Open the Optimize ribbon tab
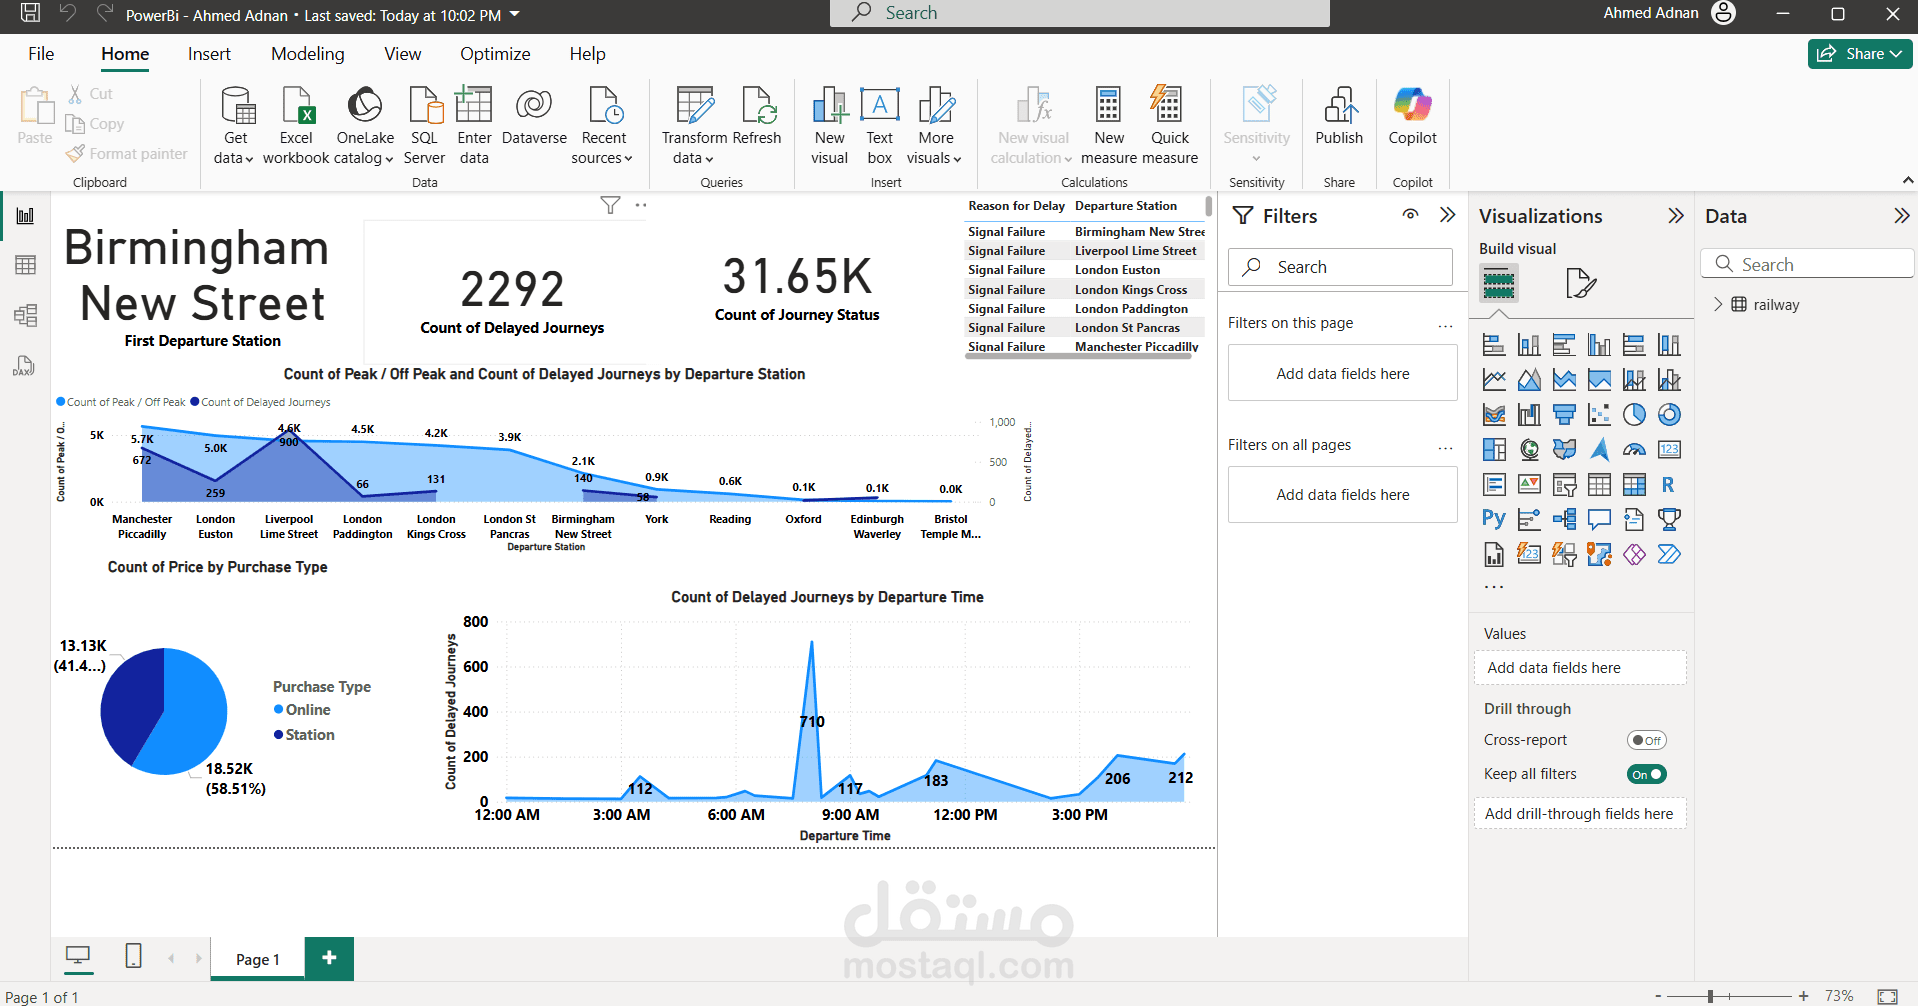 pos(495,54)
